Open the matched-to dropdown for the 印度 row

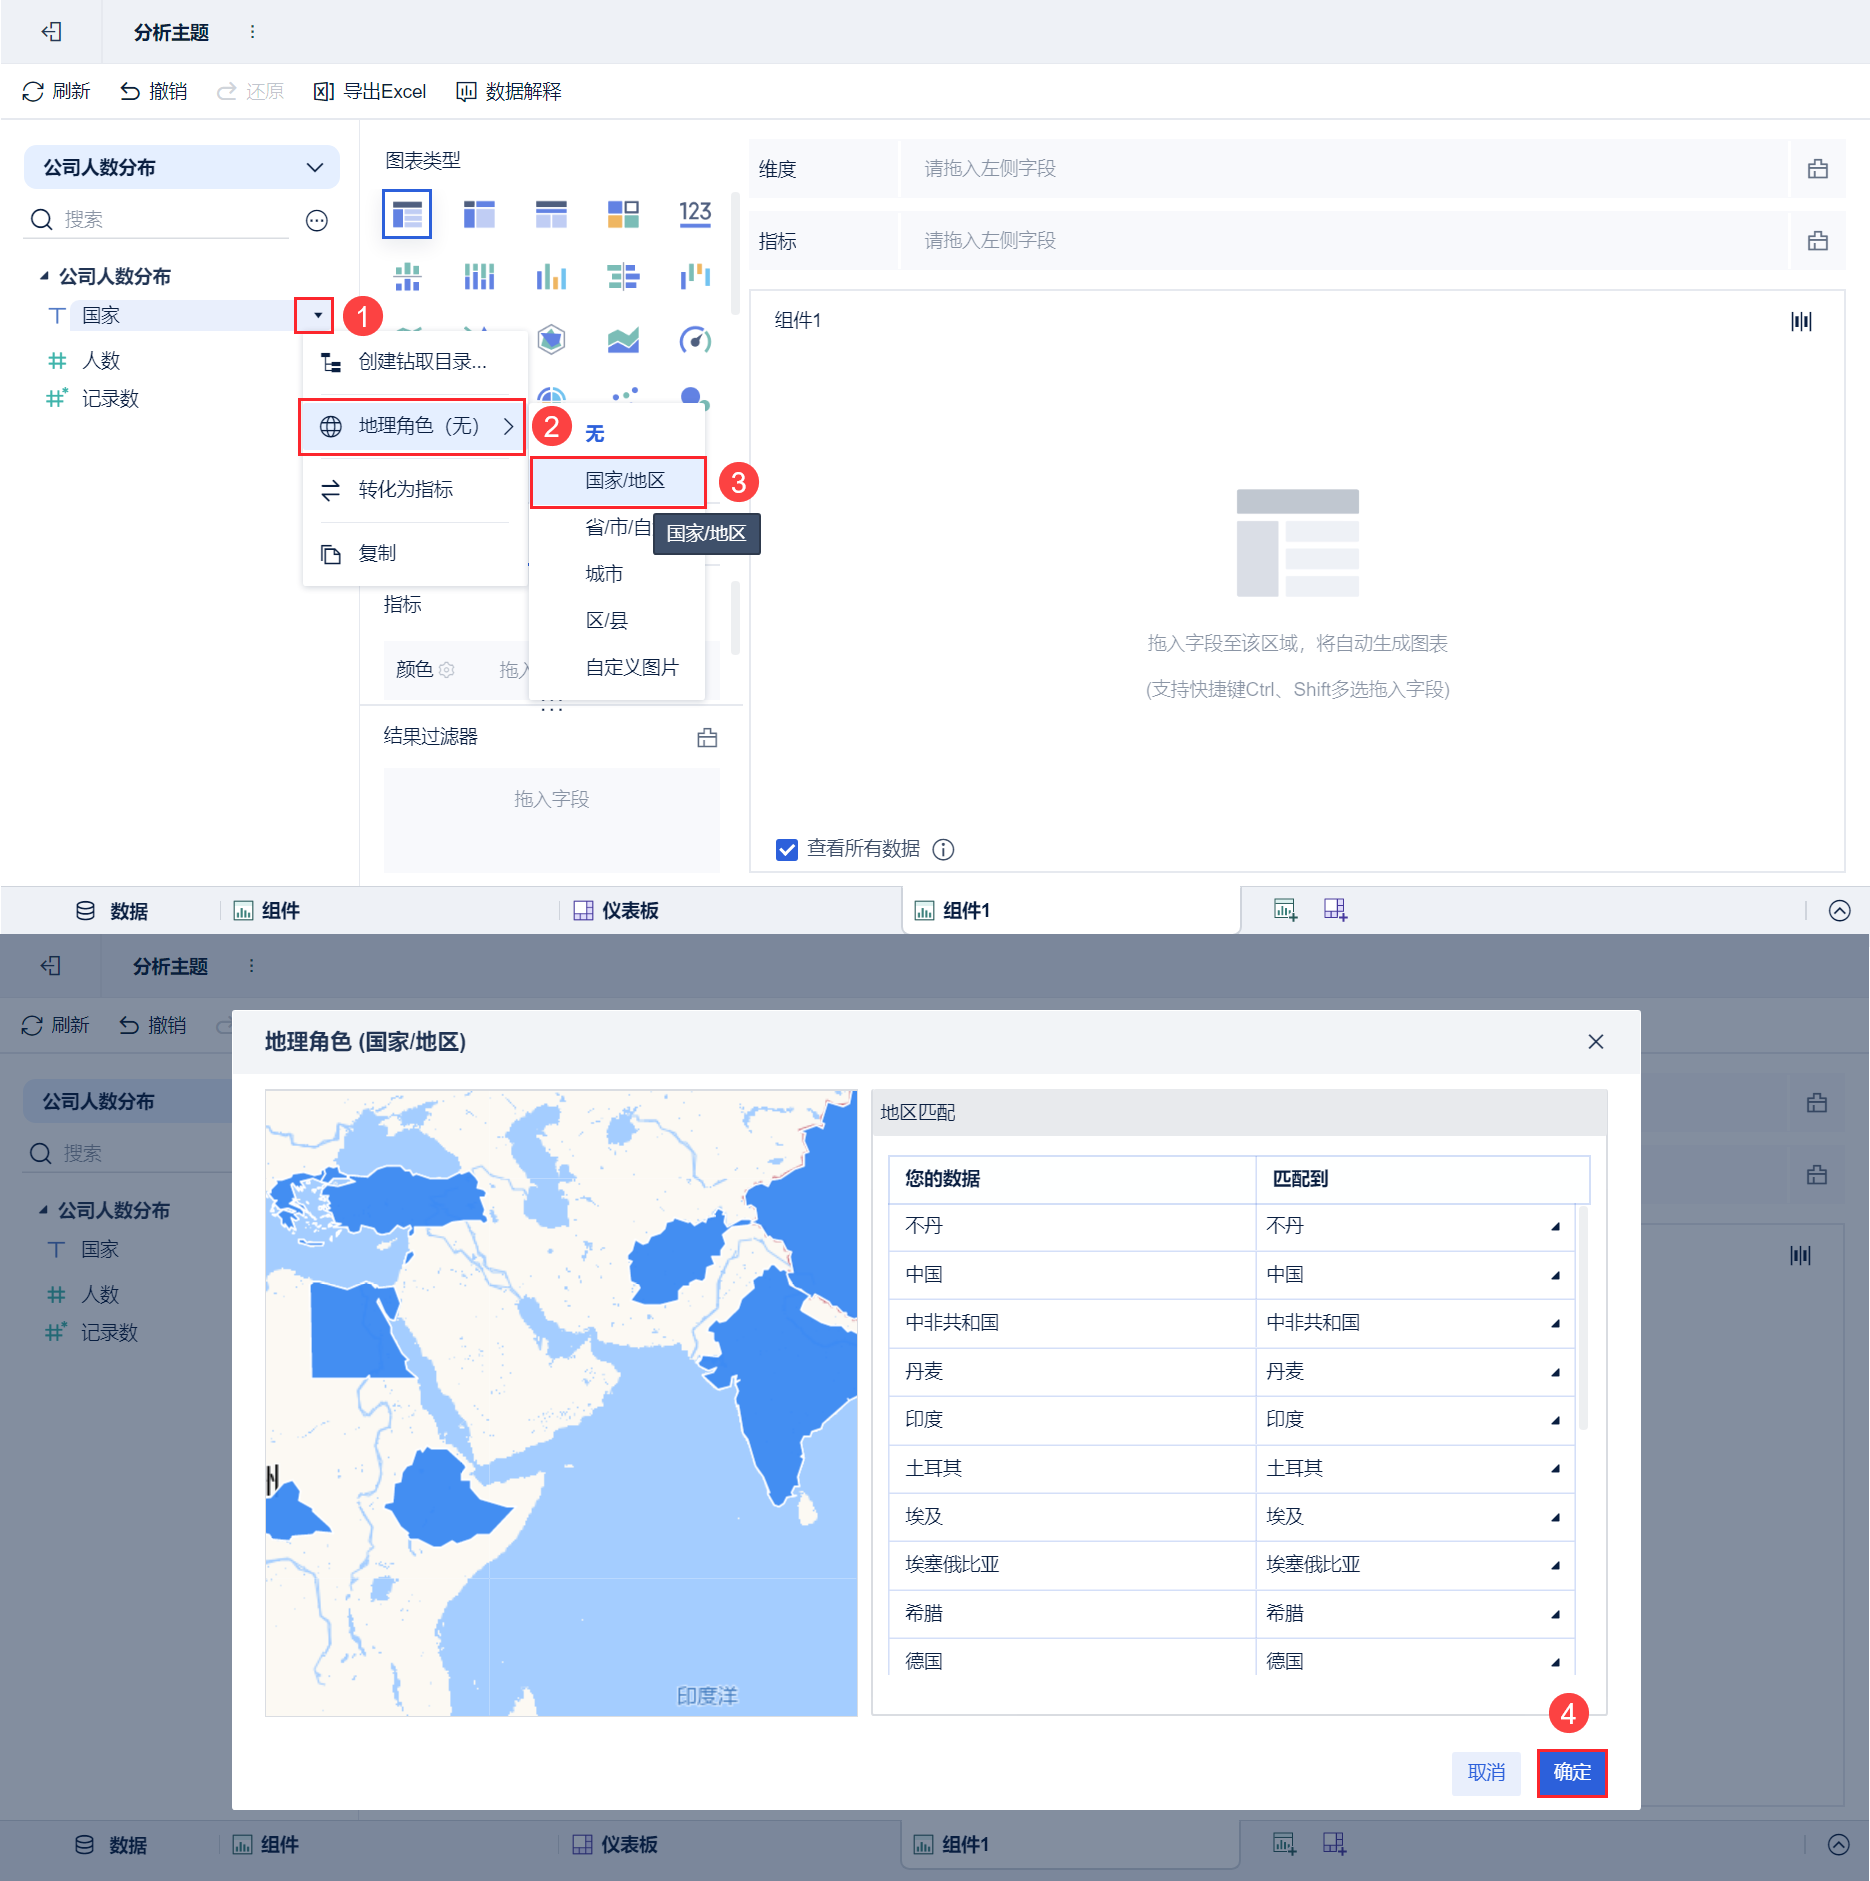coord(1555,1420)
